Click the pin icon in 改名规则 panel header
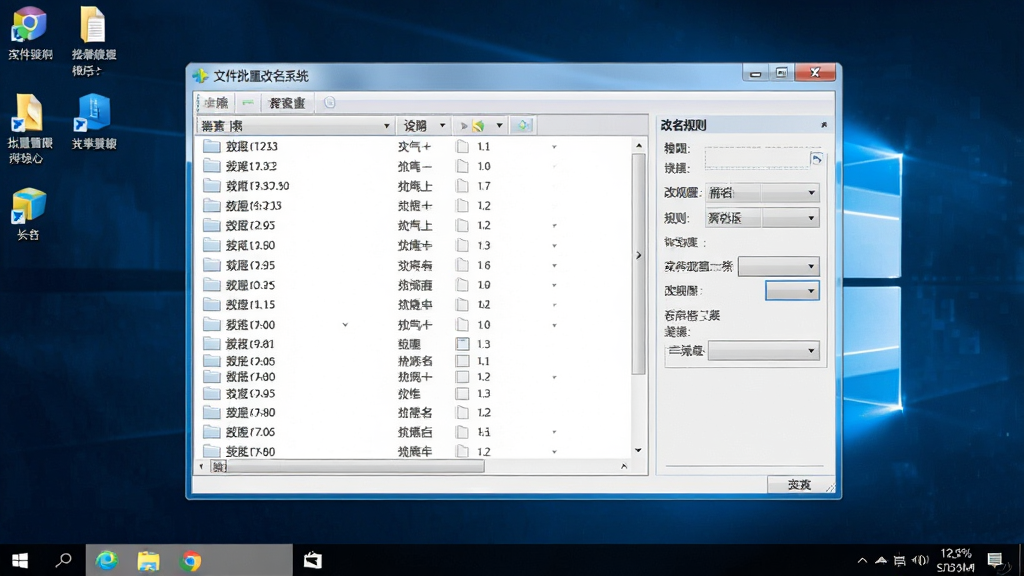Screen dimensions: 1024x576 click(x=824, y=125)
